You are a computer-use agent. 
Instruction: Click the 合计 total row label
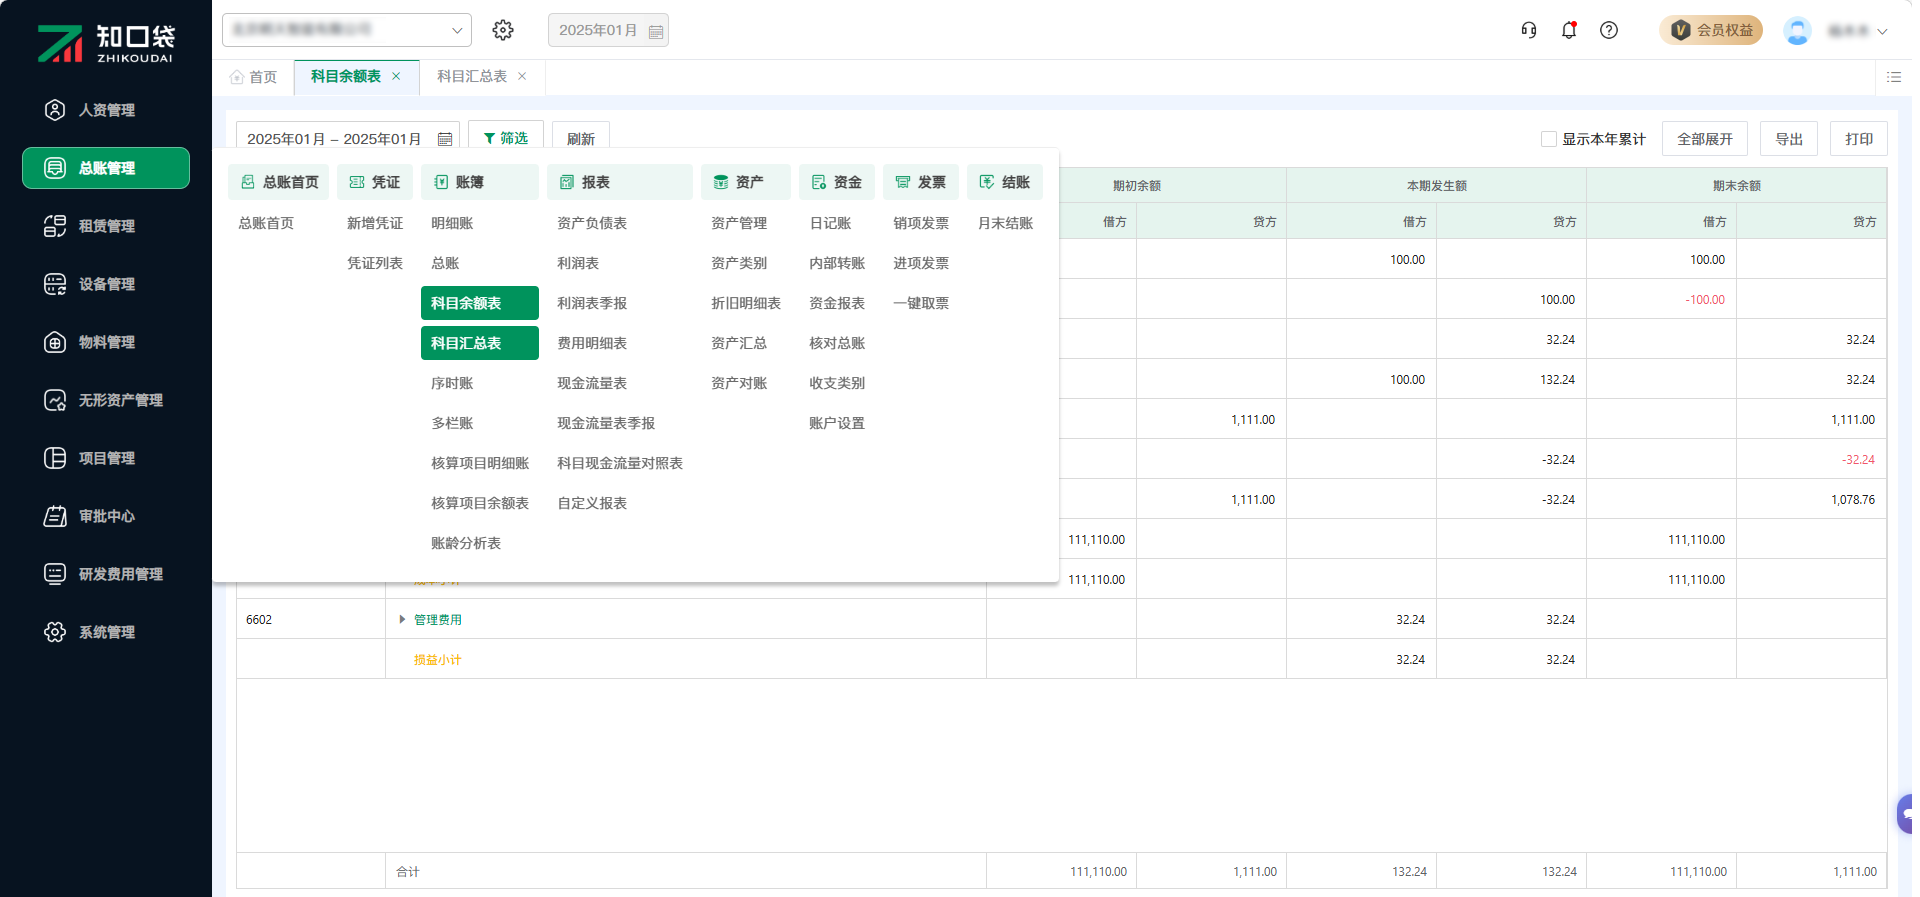(408, 872)
